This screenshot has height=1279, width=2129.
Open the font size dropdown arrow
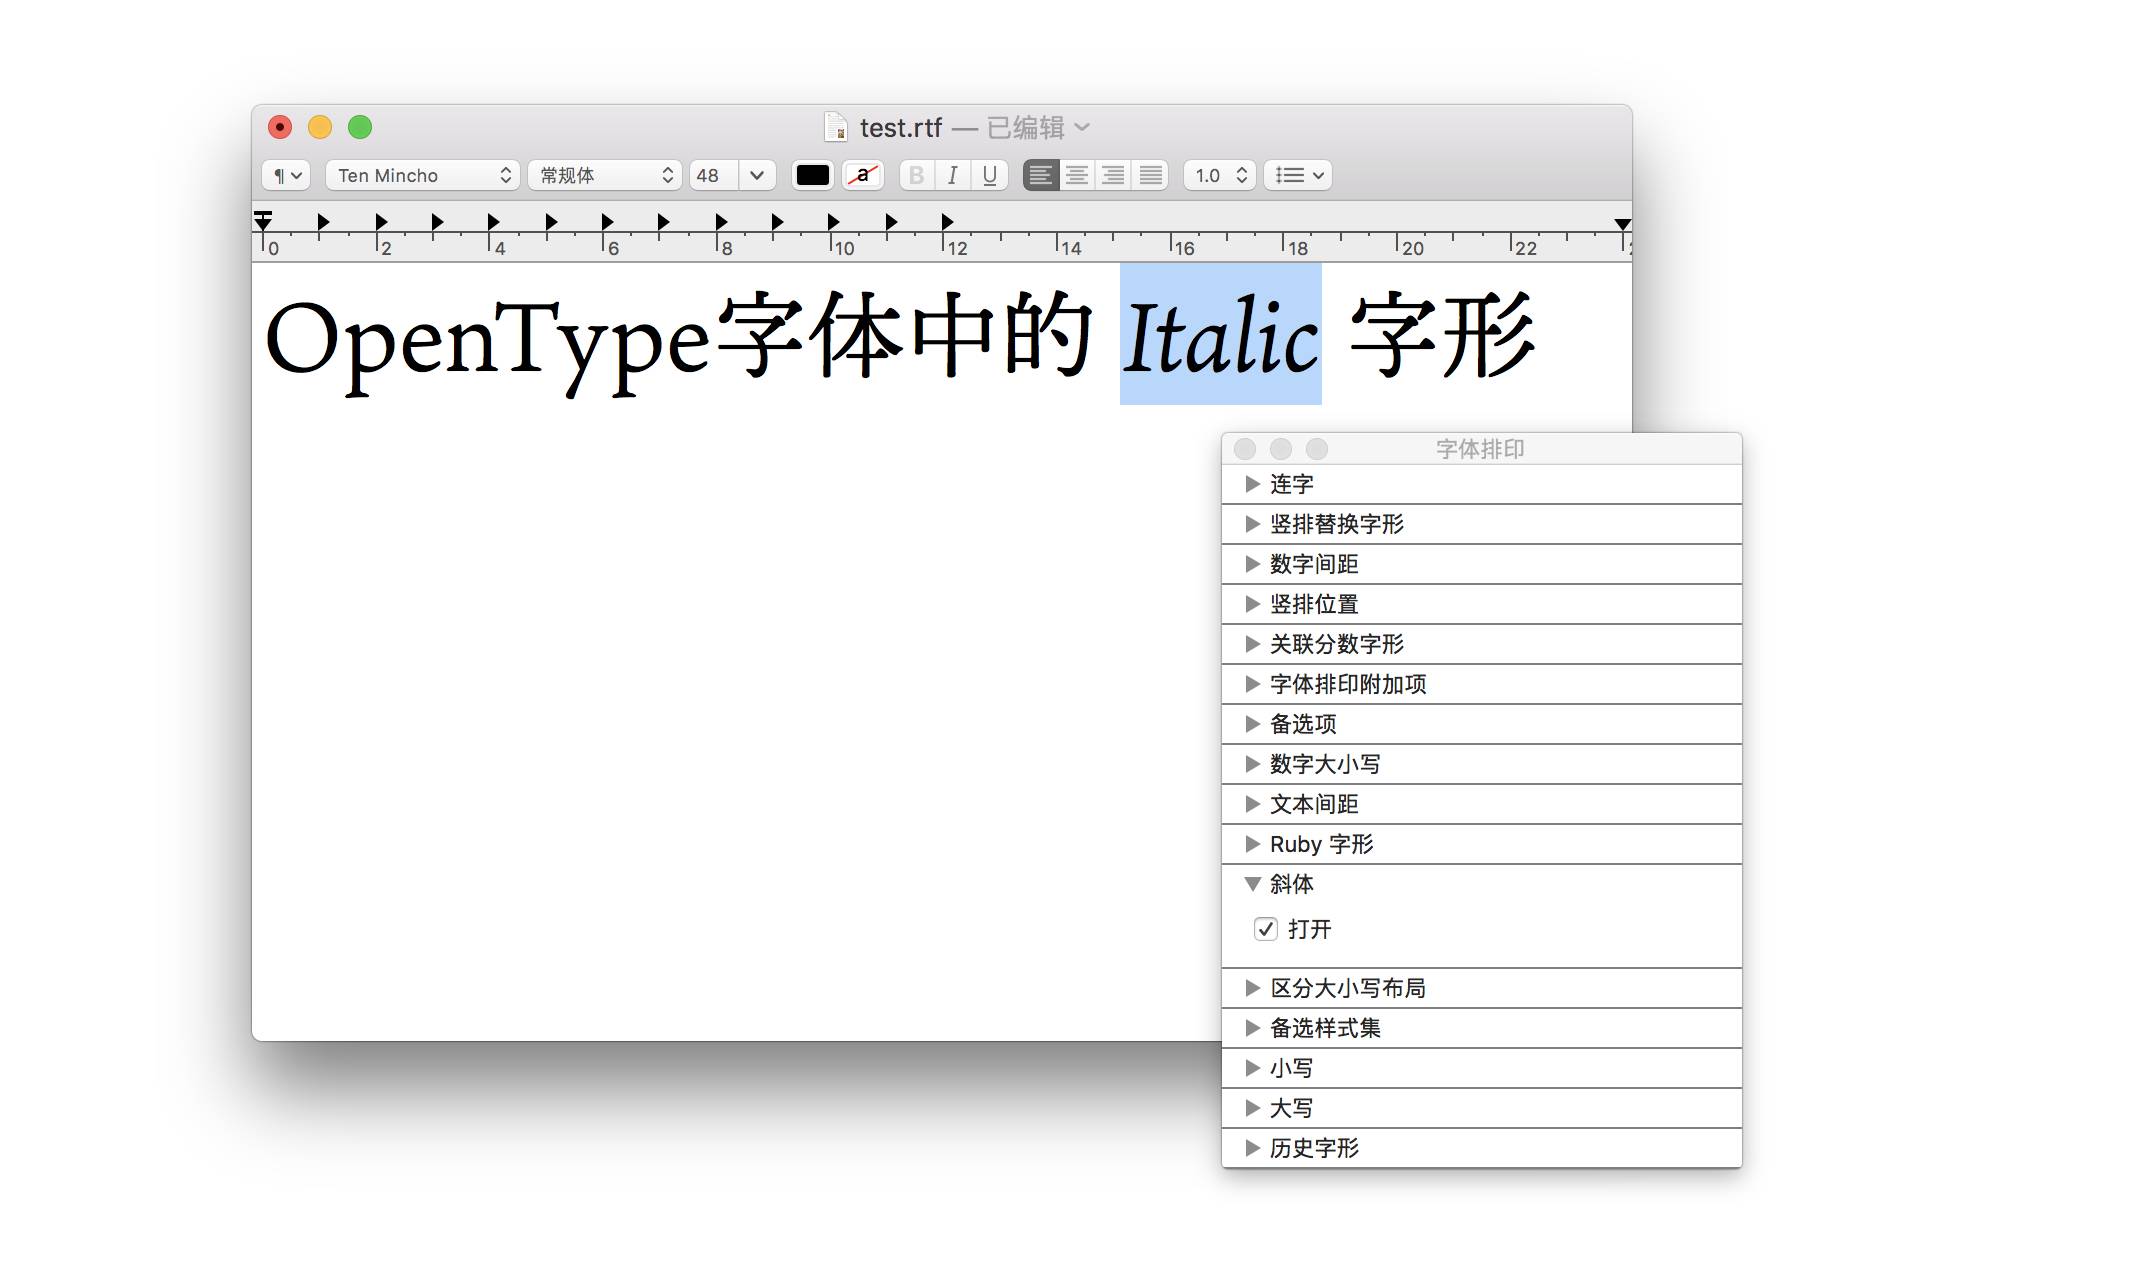click(757, 176)
